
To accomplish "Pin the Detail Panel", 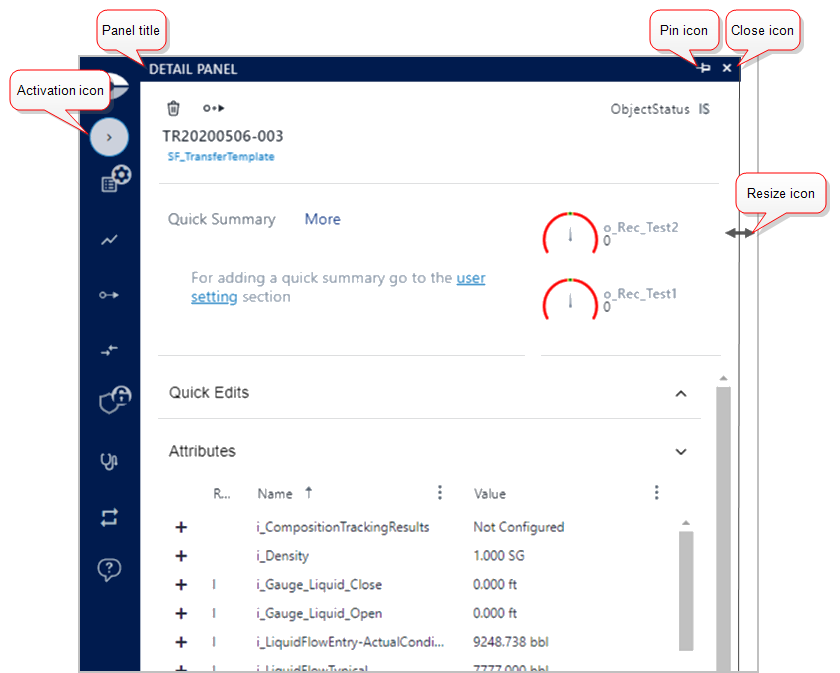I will [704, 69].
